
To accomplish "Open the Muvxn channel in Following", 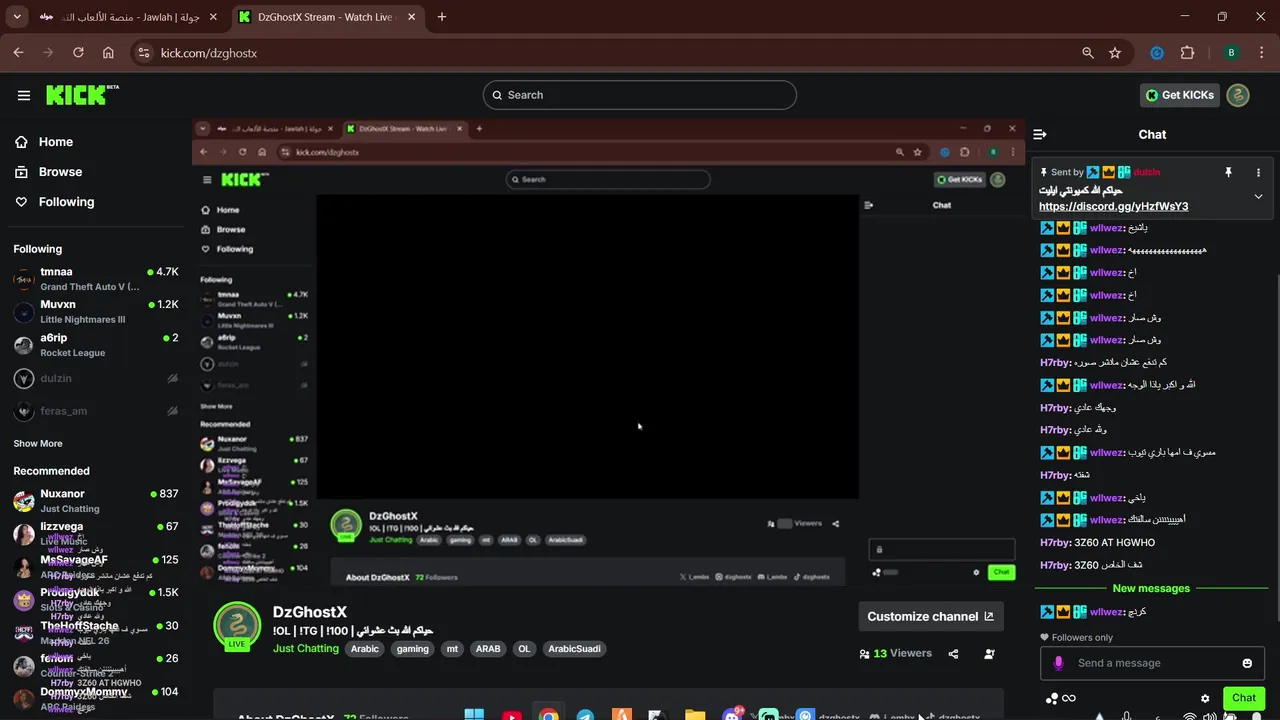I will click(96, 312).
